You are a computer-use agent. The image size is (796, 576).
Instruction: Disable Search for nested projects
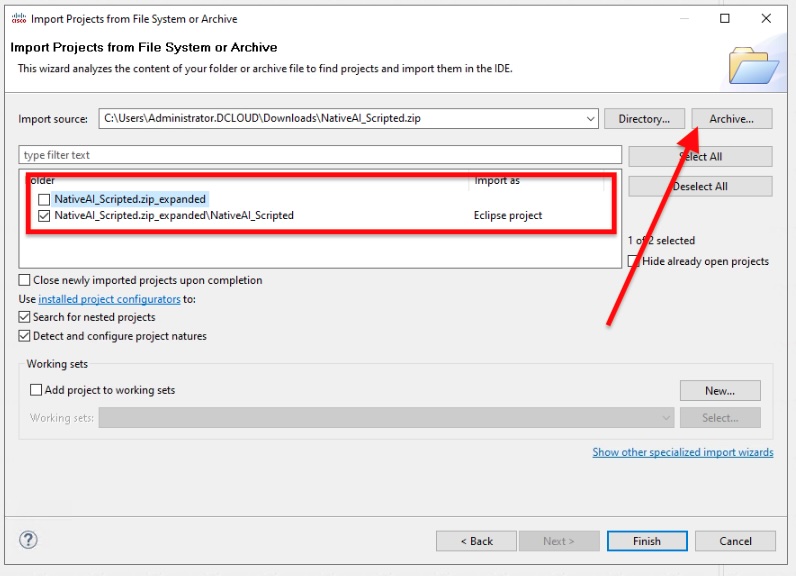tap(25, 317)
